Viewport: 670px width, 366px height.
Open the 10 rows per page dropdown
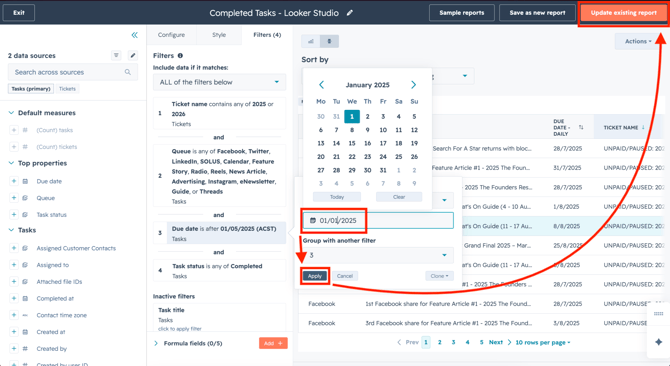point(543,343)
